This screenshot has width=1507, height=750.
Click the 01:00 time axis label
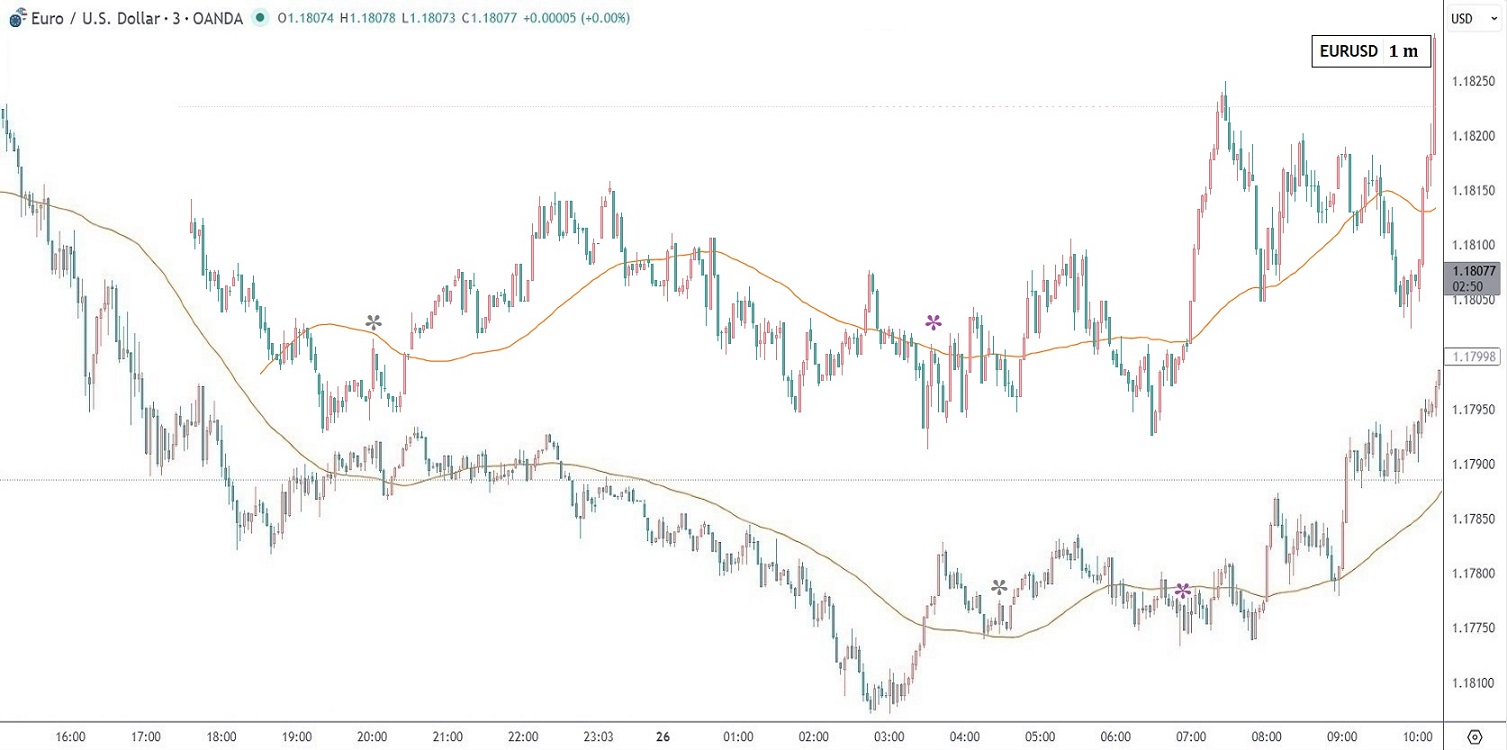tap(739, 737)
